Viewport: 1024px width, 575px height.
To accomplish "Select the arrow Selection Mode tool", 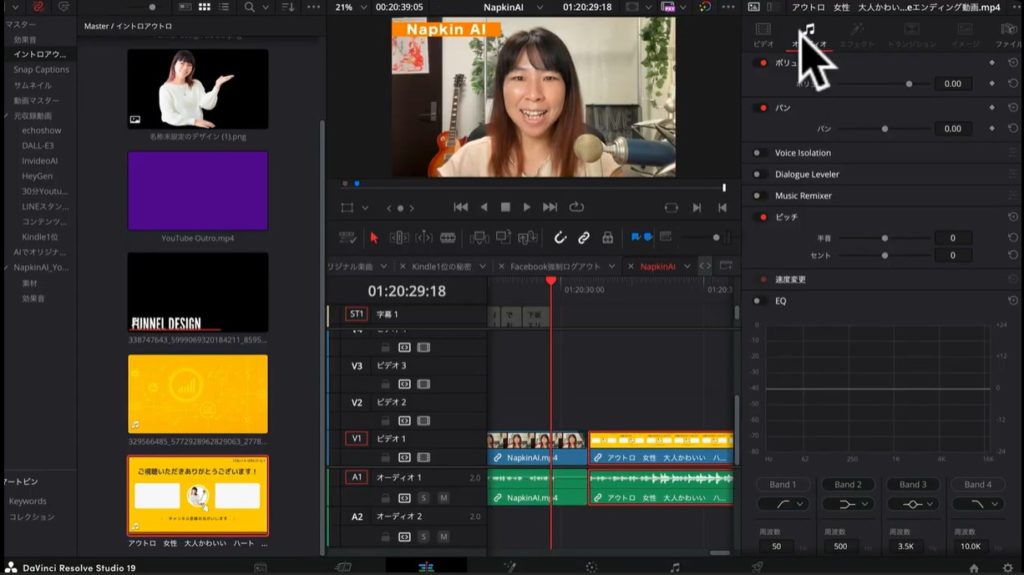I will tap(374, 237).
